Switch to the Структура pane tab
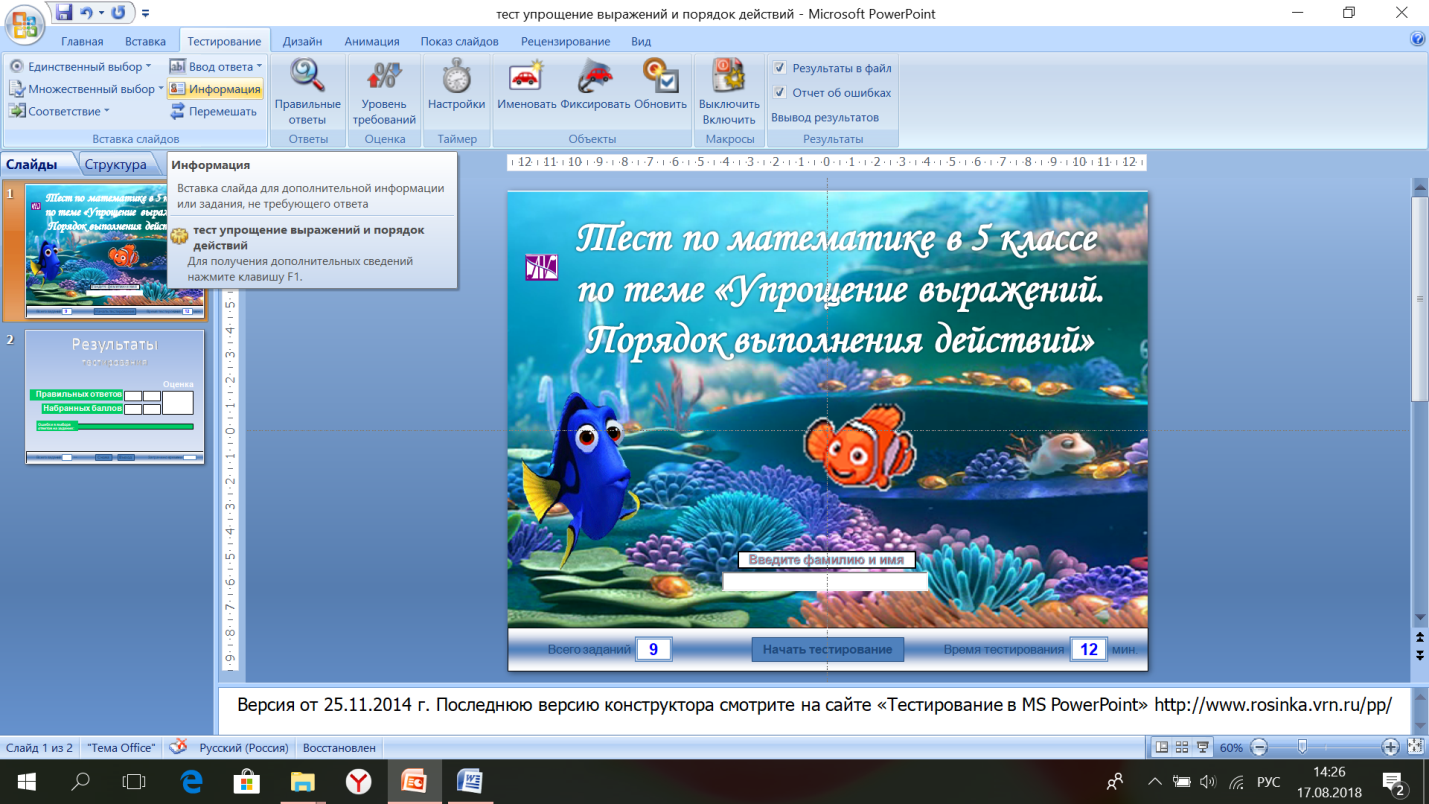This screenshot has width=1429, height=804. coord(115,164)
